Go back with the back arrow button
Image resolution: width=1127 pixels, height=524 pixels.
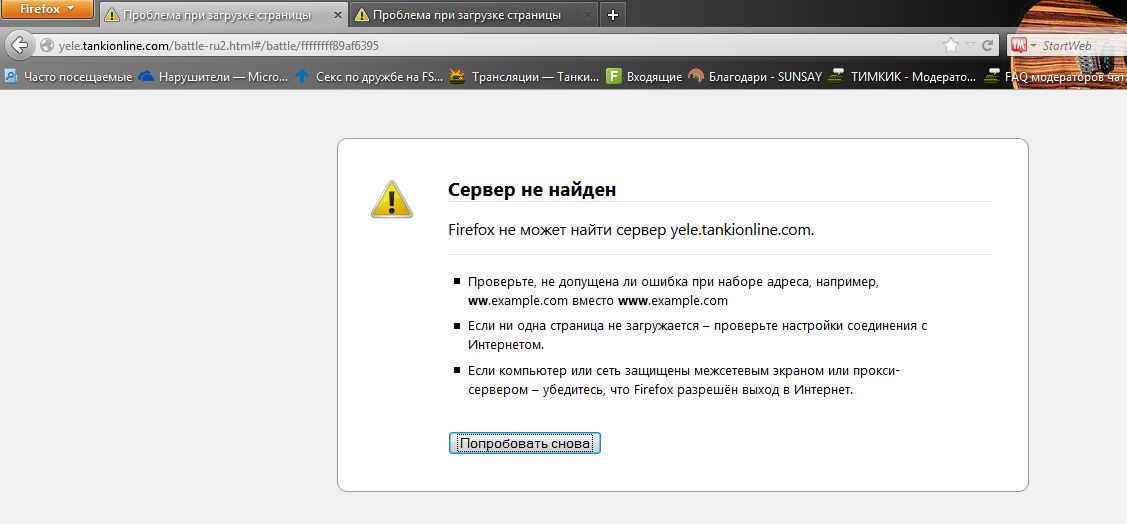click(19, 45)
